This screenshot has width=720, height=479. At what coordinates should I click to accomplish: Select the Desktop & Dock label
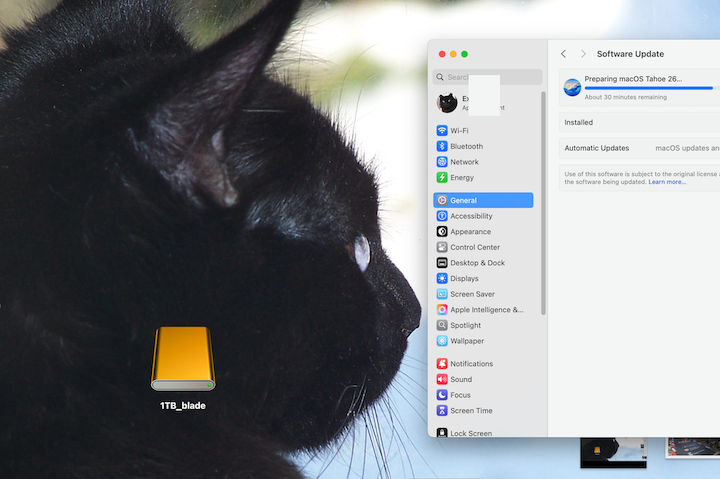478,263
